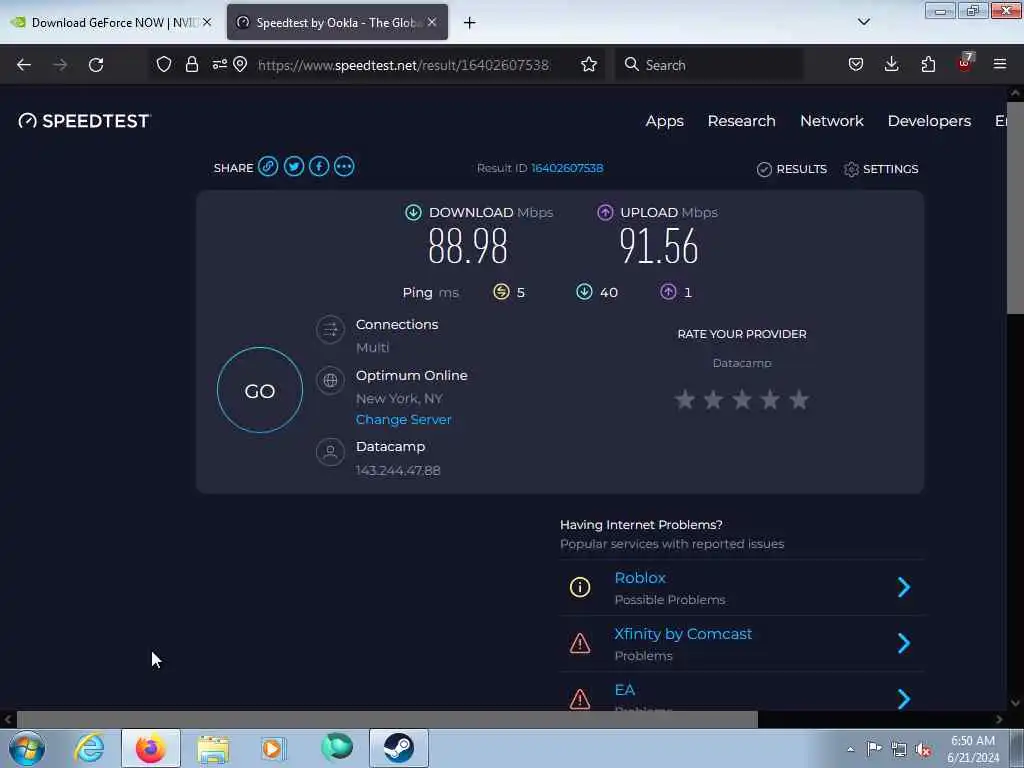1024x768 pixels.
Task: Click the server globe icon
Action: (330, 380)
